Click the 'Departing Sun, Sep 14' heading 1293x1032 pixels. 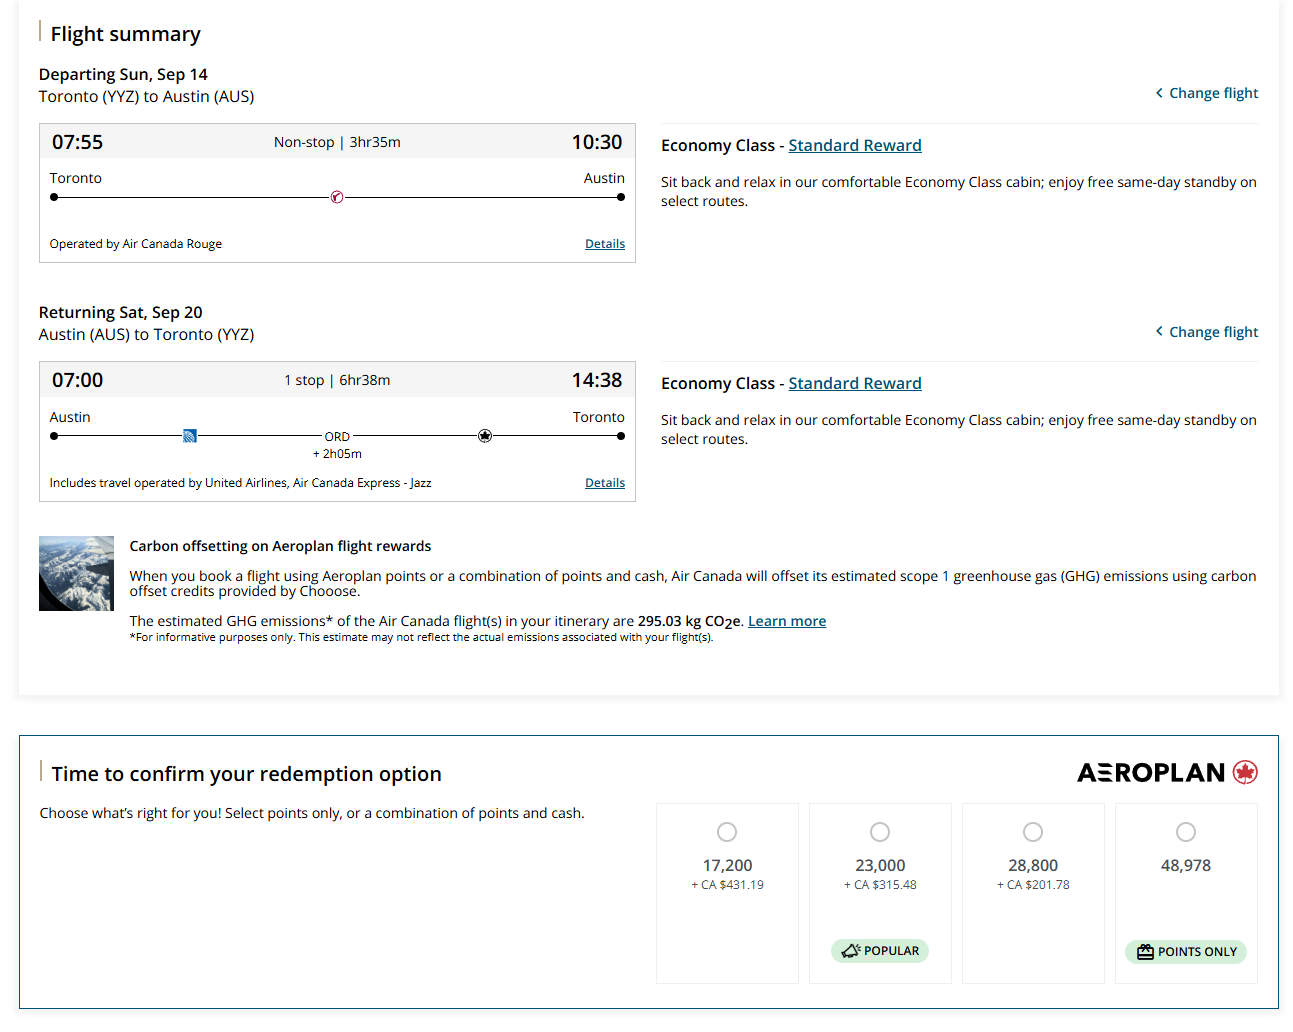pos(123,74)
